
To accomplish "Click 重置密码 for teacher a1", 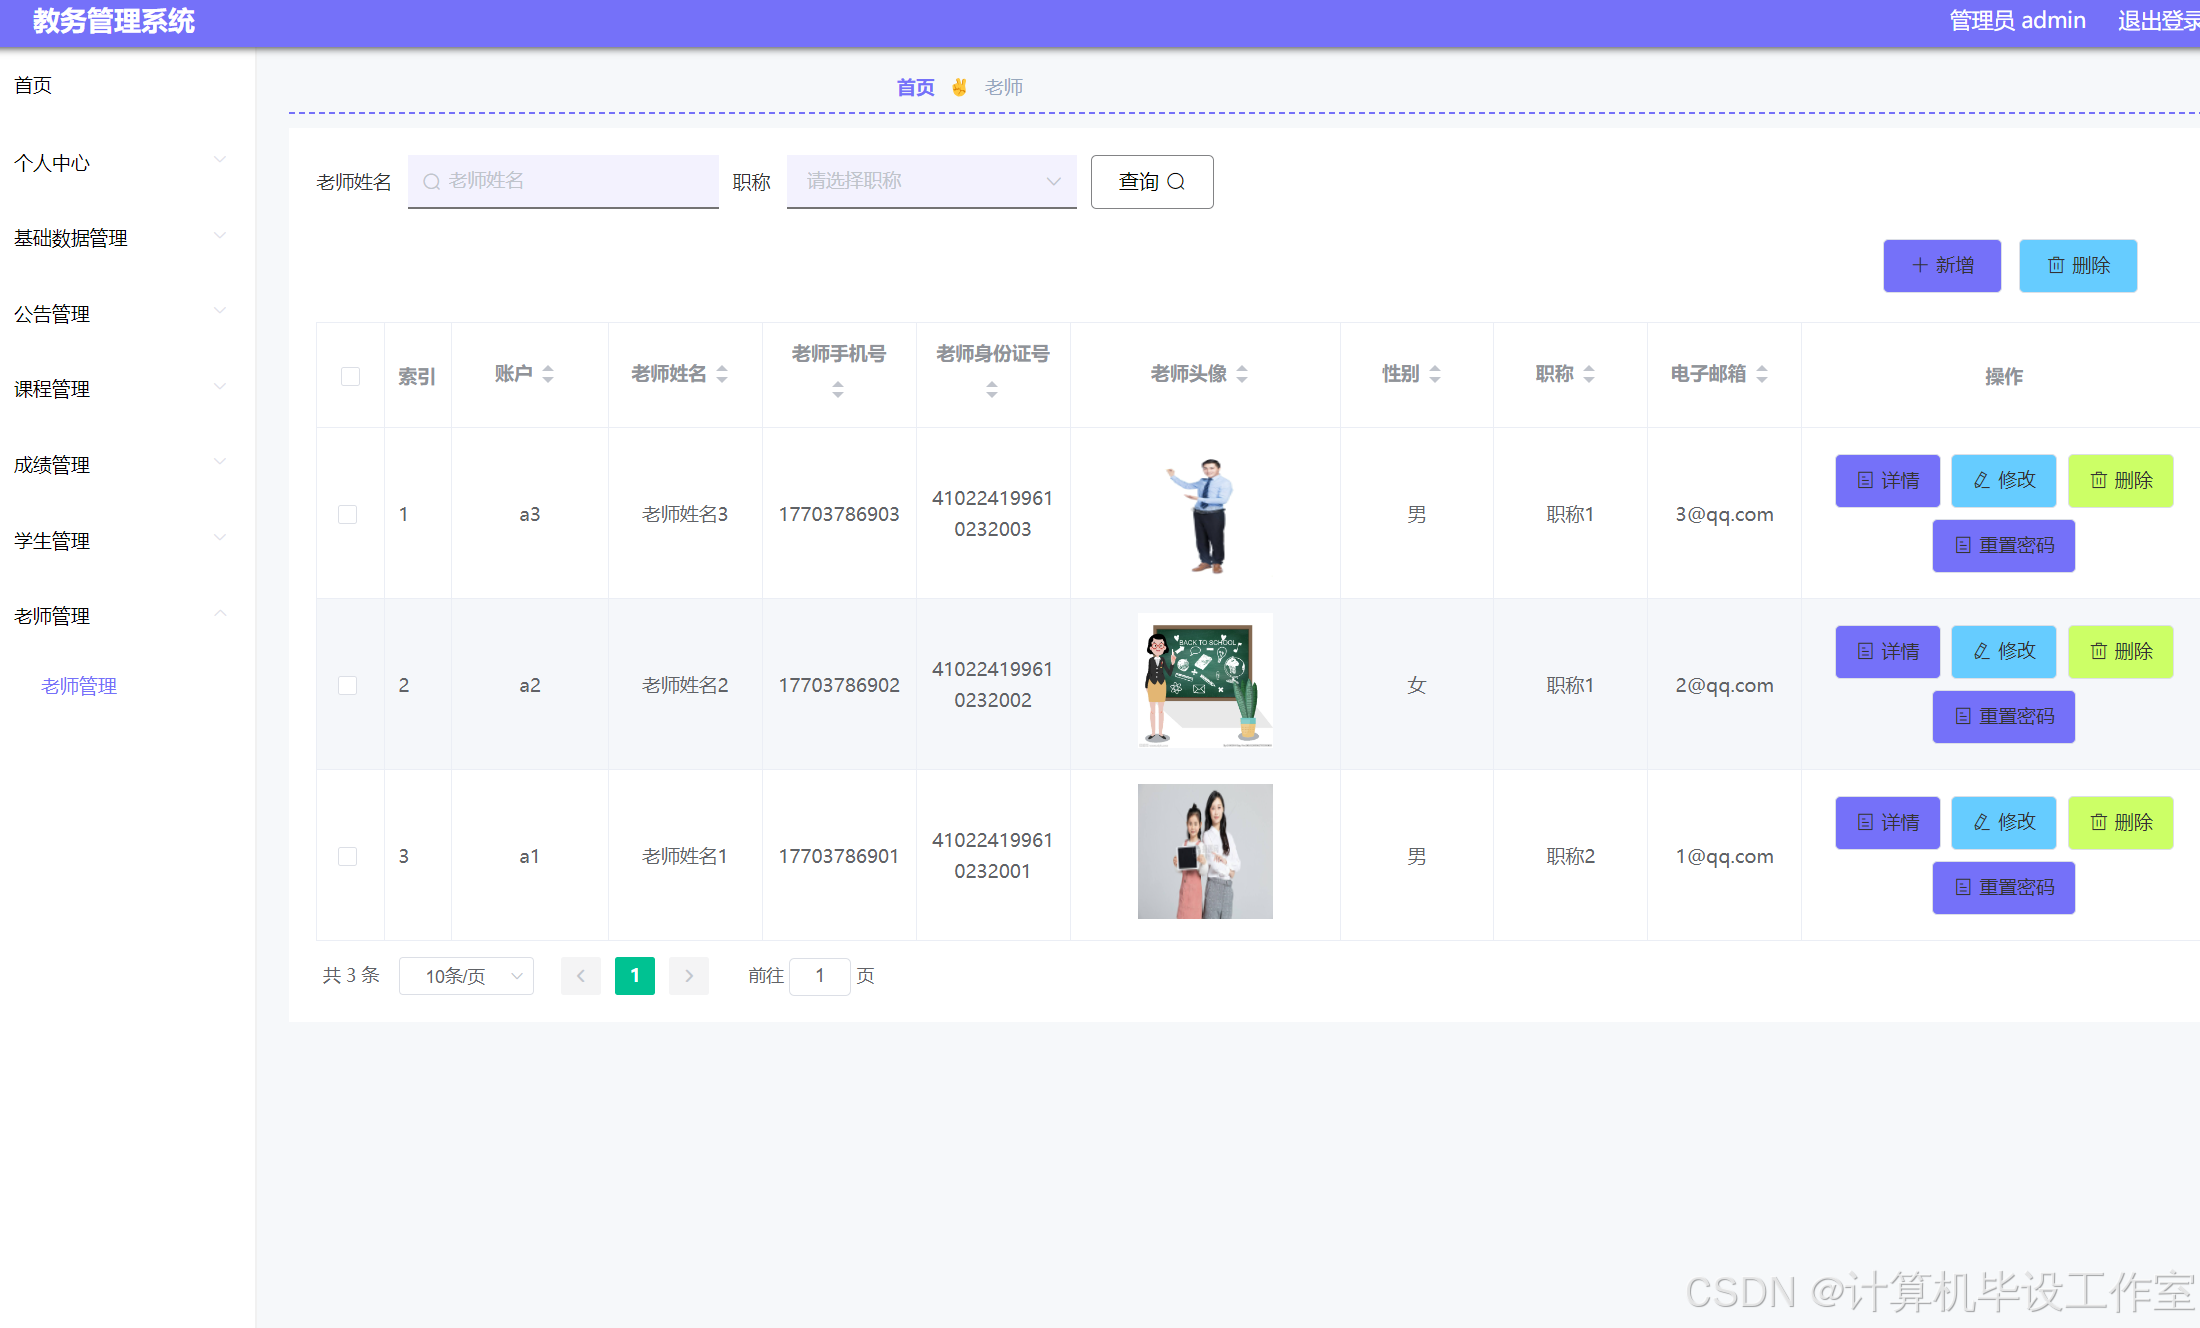I will coord(2003,887).
